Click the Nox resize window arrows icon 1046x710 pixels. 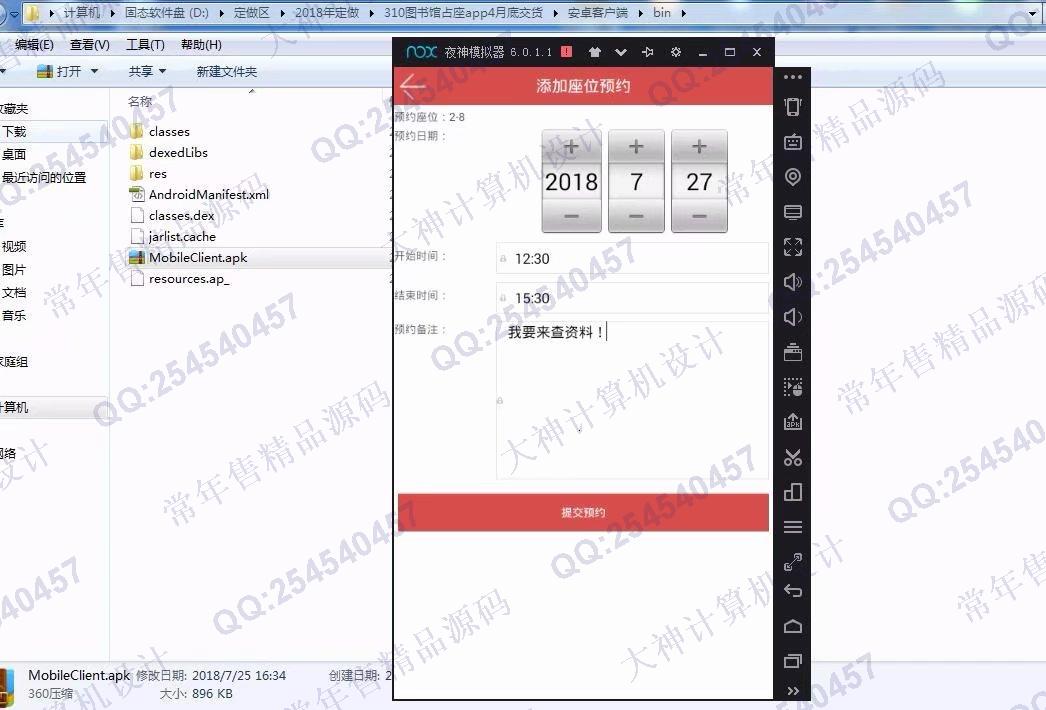[x=793, y=562]
